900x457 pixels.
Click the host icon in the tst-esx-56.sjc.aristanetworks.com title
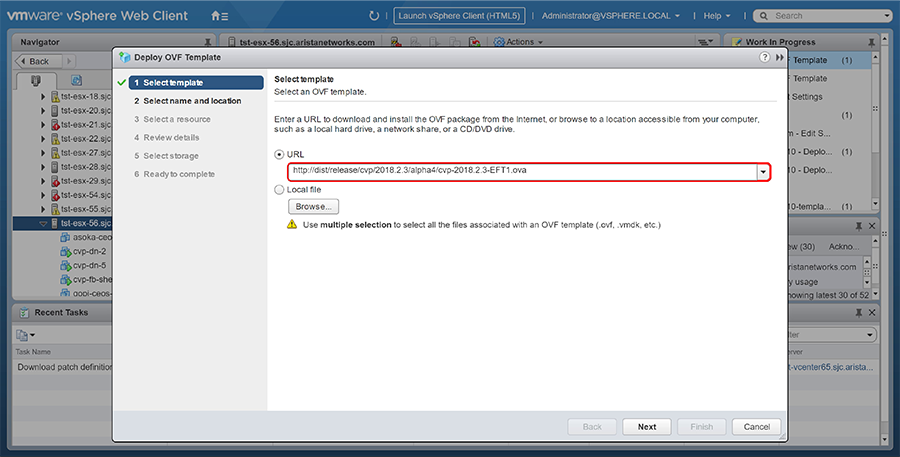point(231,42)
